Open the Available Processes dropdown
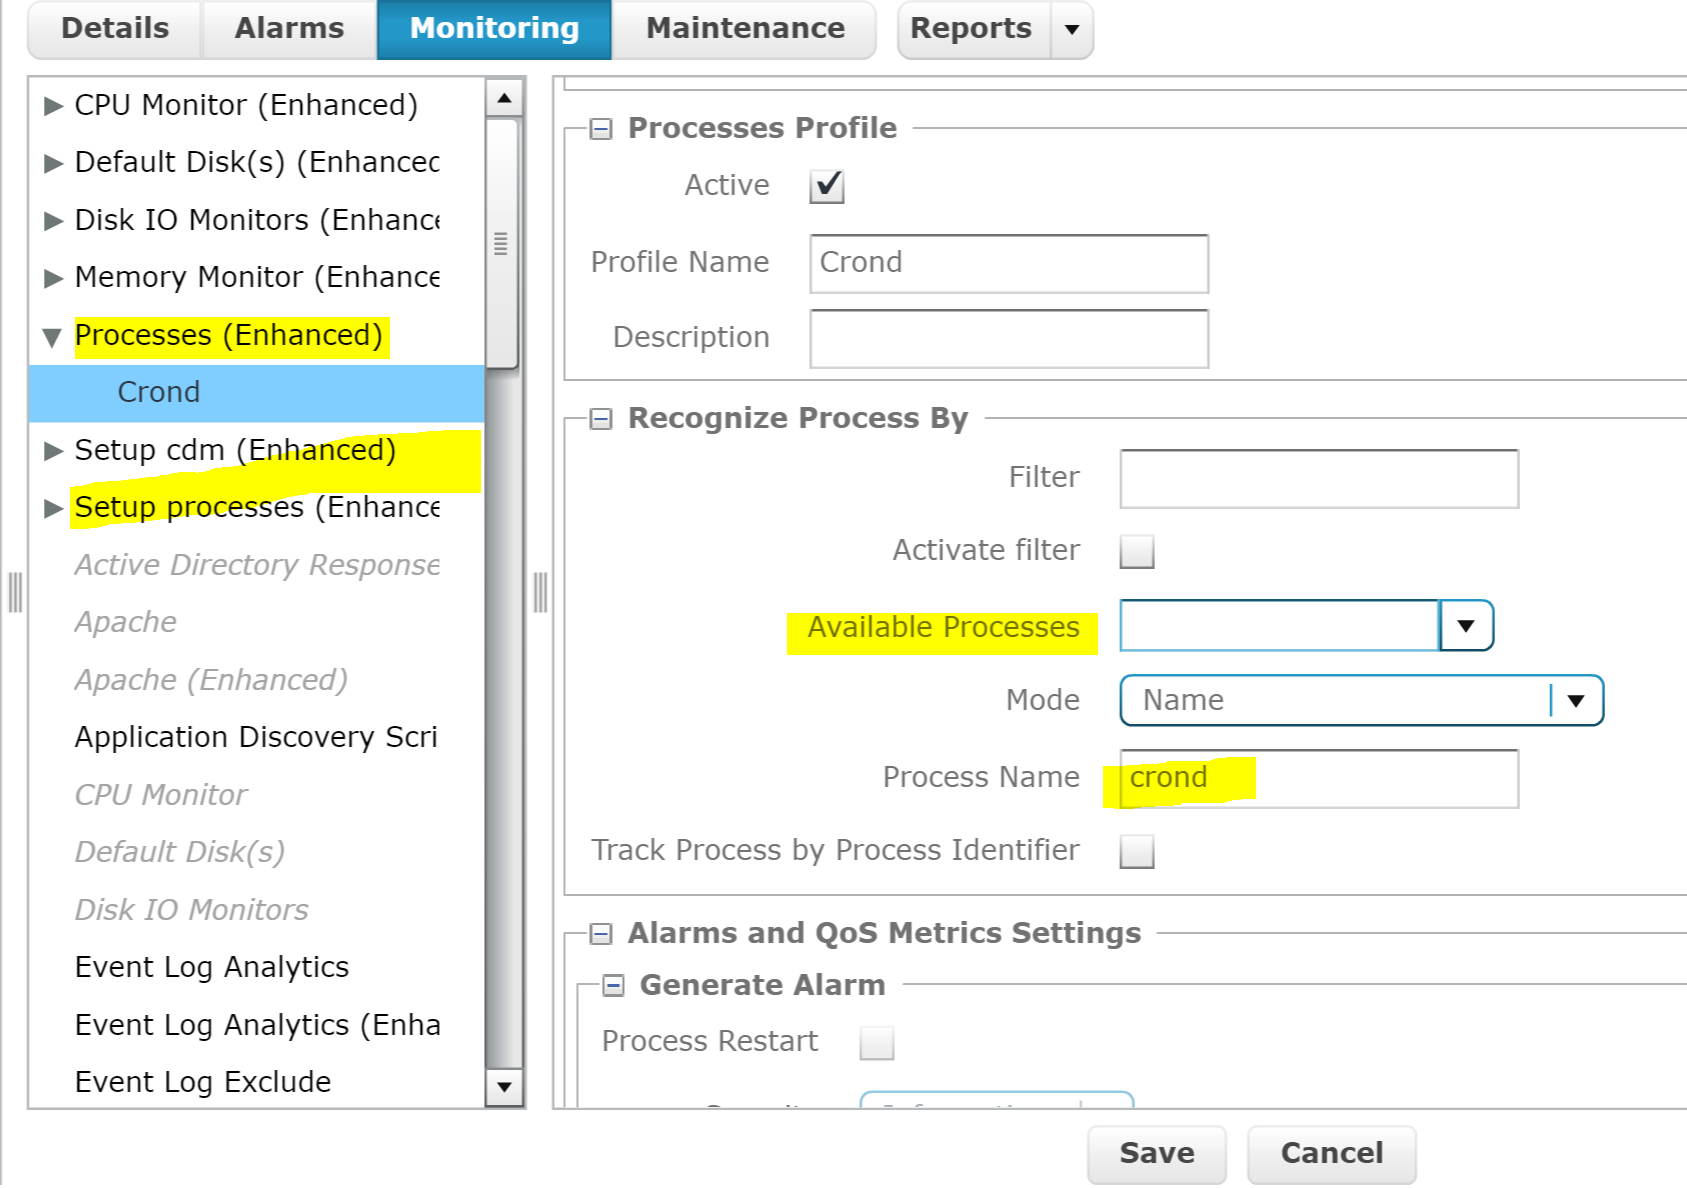This screenshot has width=1687, height=1188. (1464, 626)
